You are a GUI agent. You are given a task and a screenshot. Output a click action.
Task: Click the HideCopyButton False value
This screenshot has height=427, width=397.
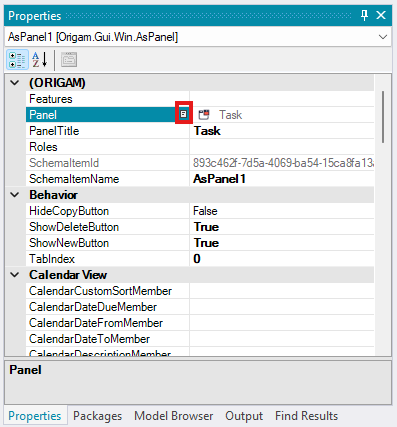click(x=205, y=211)
